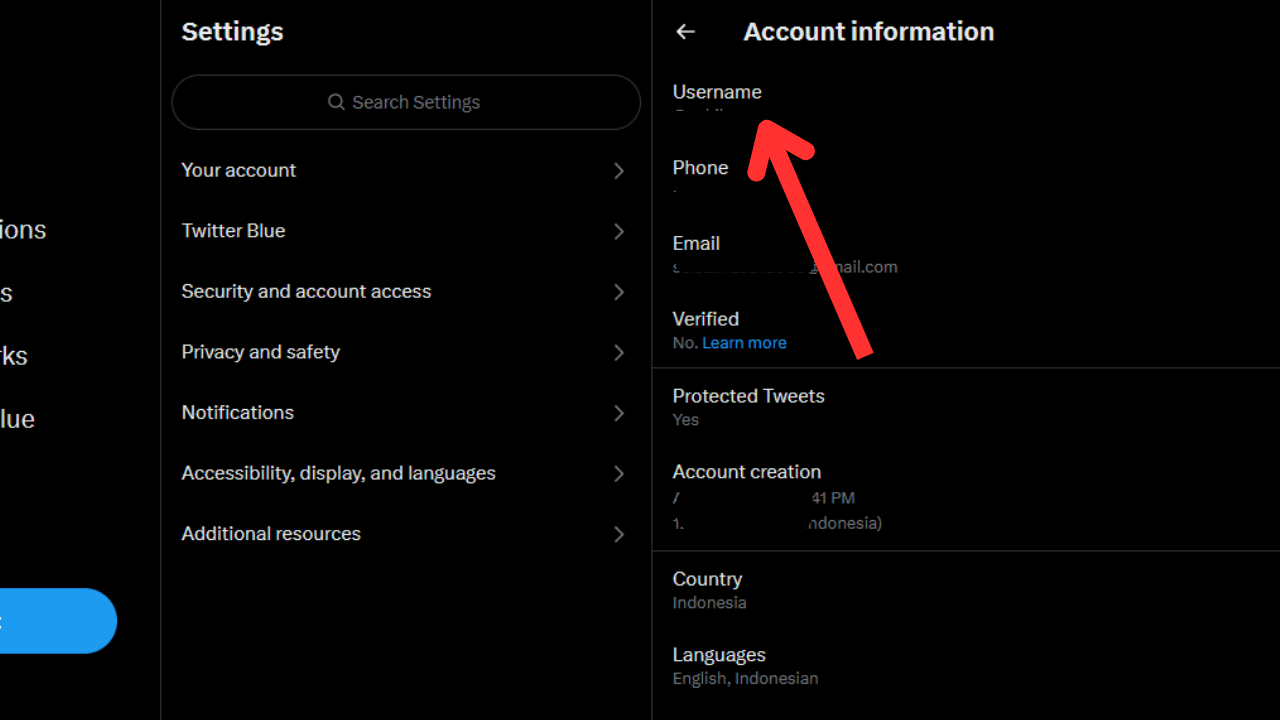The height and width of the screenshot is (720, 1280).
Task: Open the Username row
Action: click(966, 102)
